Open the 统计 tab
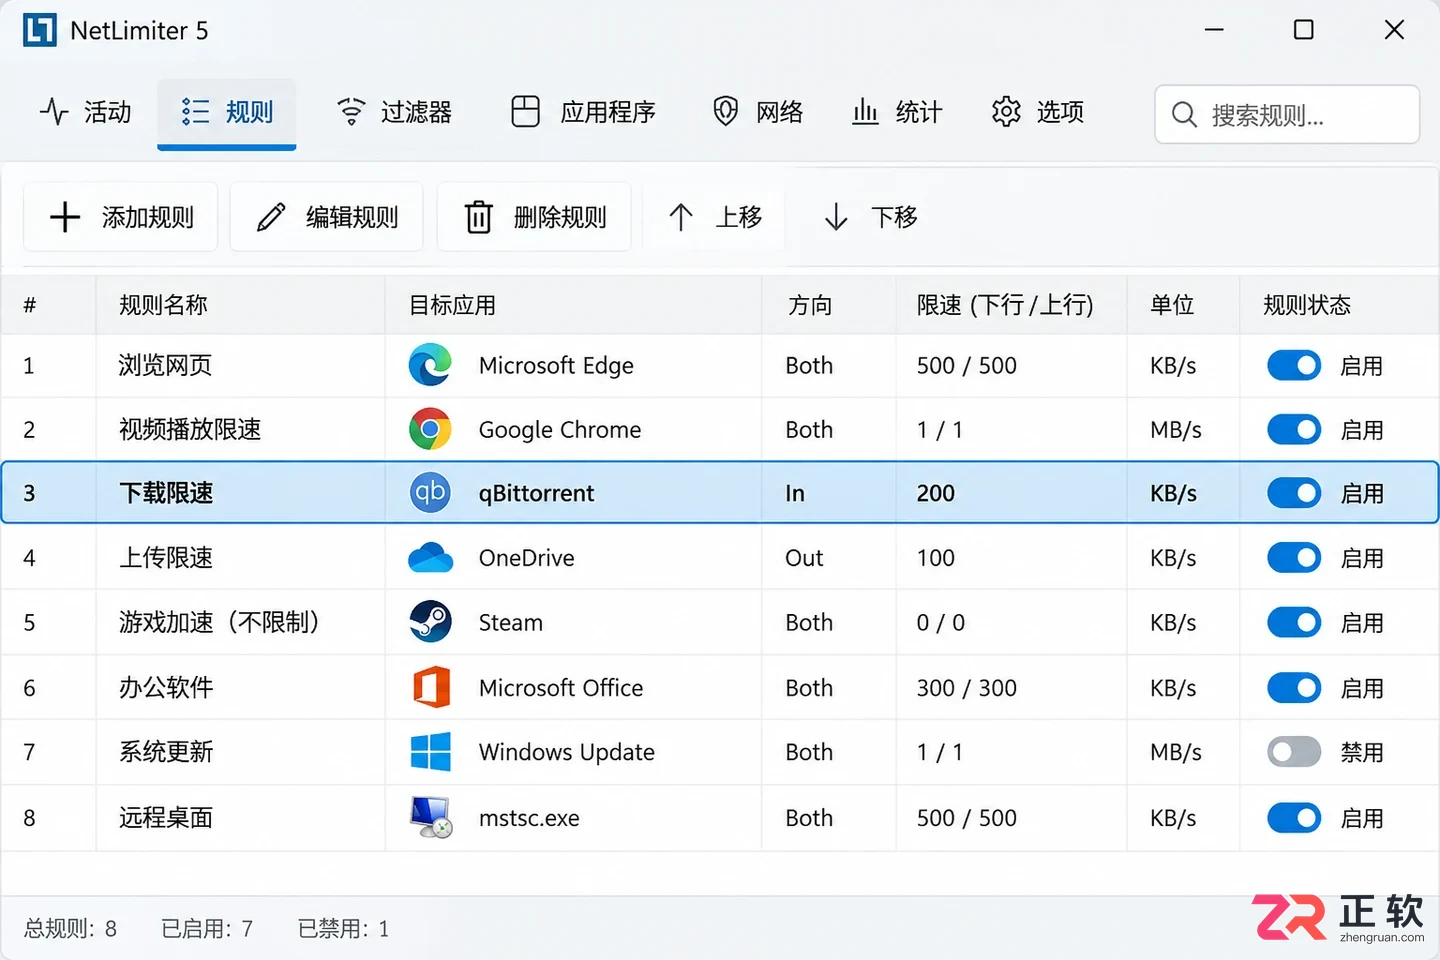The width and height of the screenshot is (1440, 960). (897, 112)
